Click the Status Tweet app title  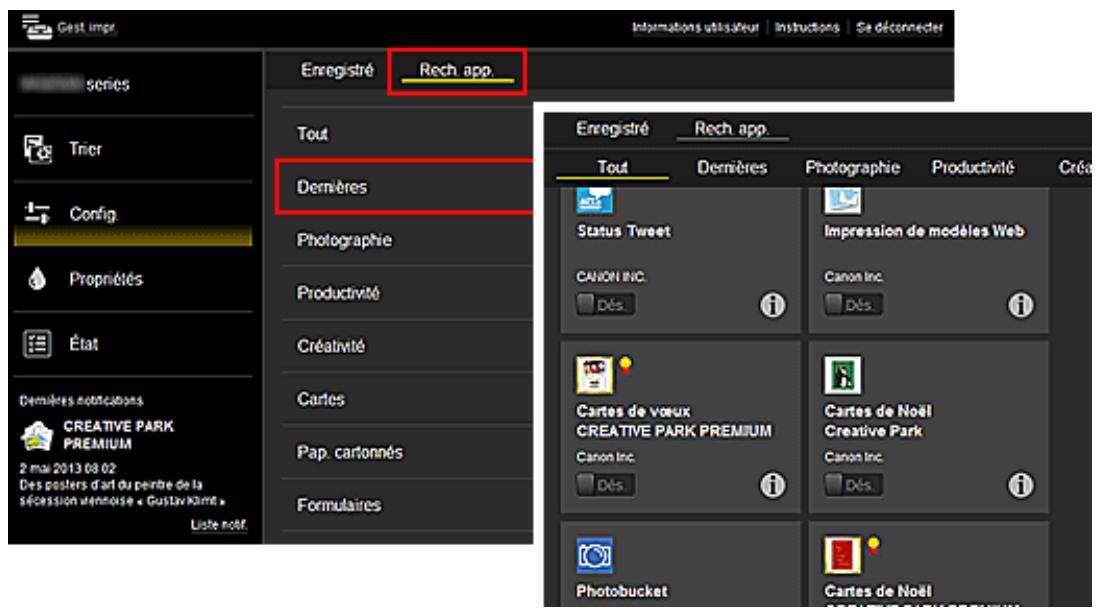point(624,231)
